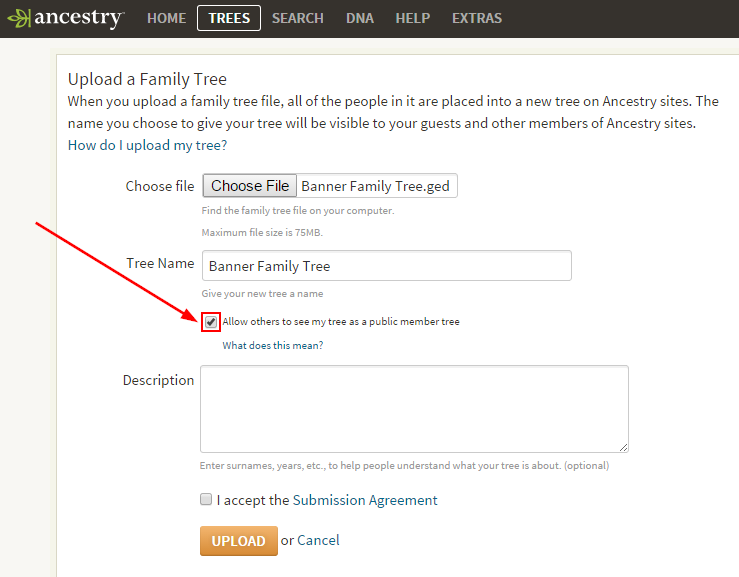Click the 'Allow others to see' label text
Image resolution: width=739 pixels, height=577 pixels.
tap(341, 321)
